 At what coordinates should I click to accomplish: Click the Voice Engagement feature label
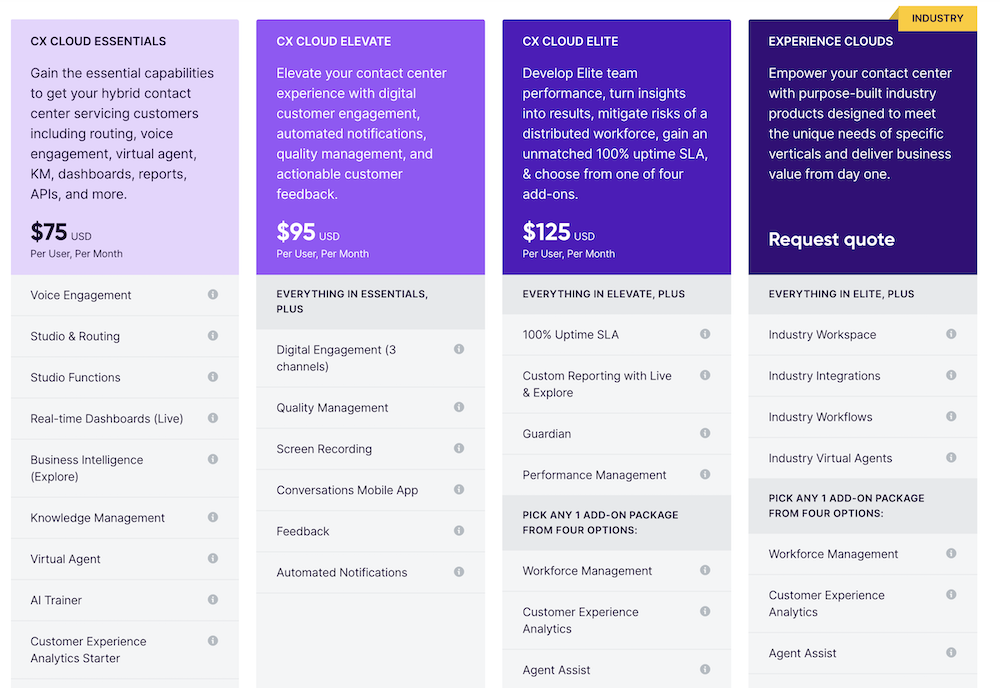[81, 295]
